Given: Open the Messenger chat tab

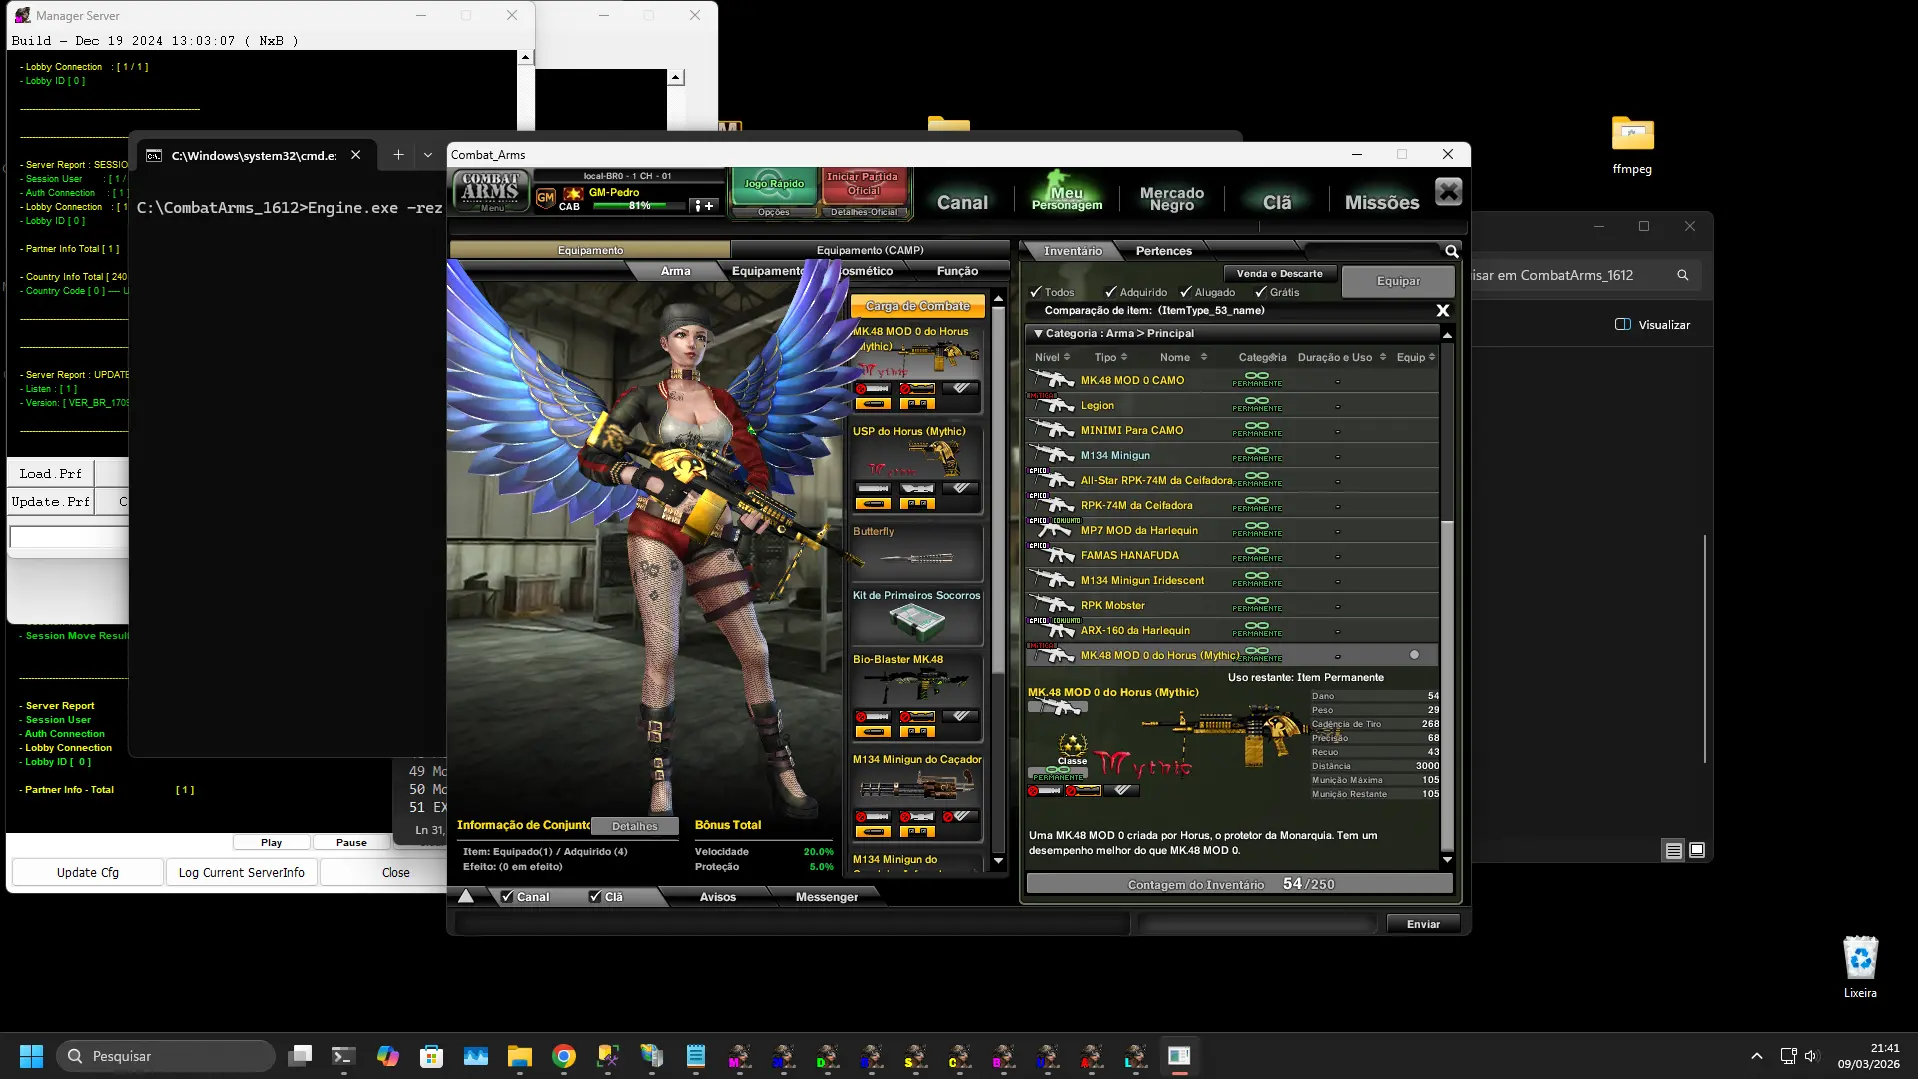Looking at the screenshot, I should tap(826, 897).
